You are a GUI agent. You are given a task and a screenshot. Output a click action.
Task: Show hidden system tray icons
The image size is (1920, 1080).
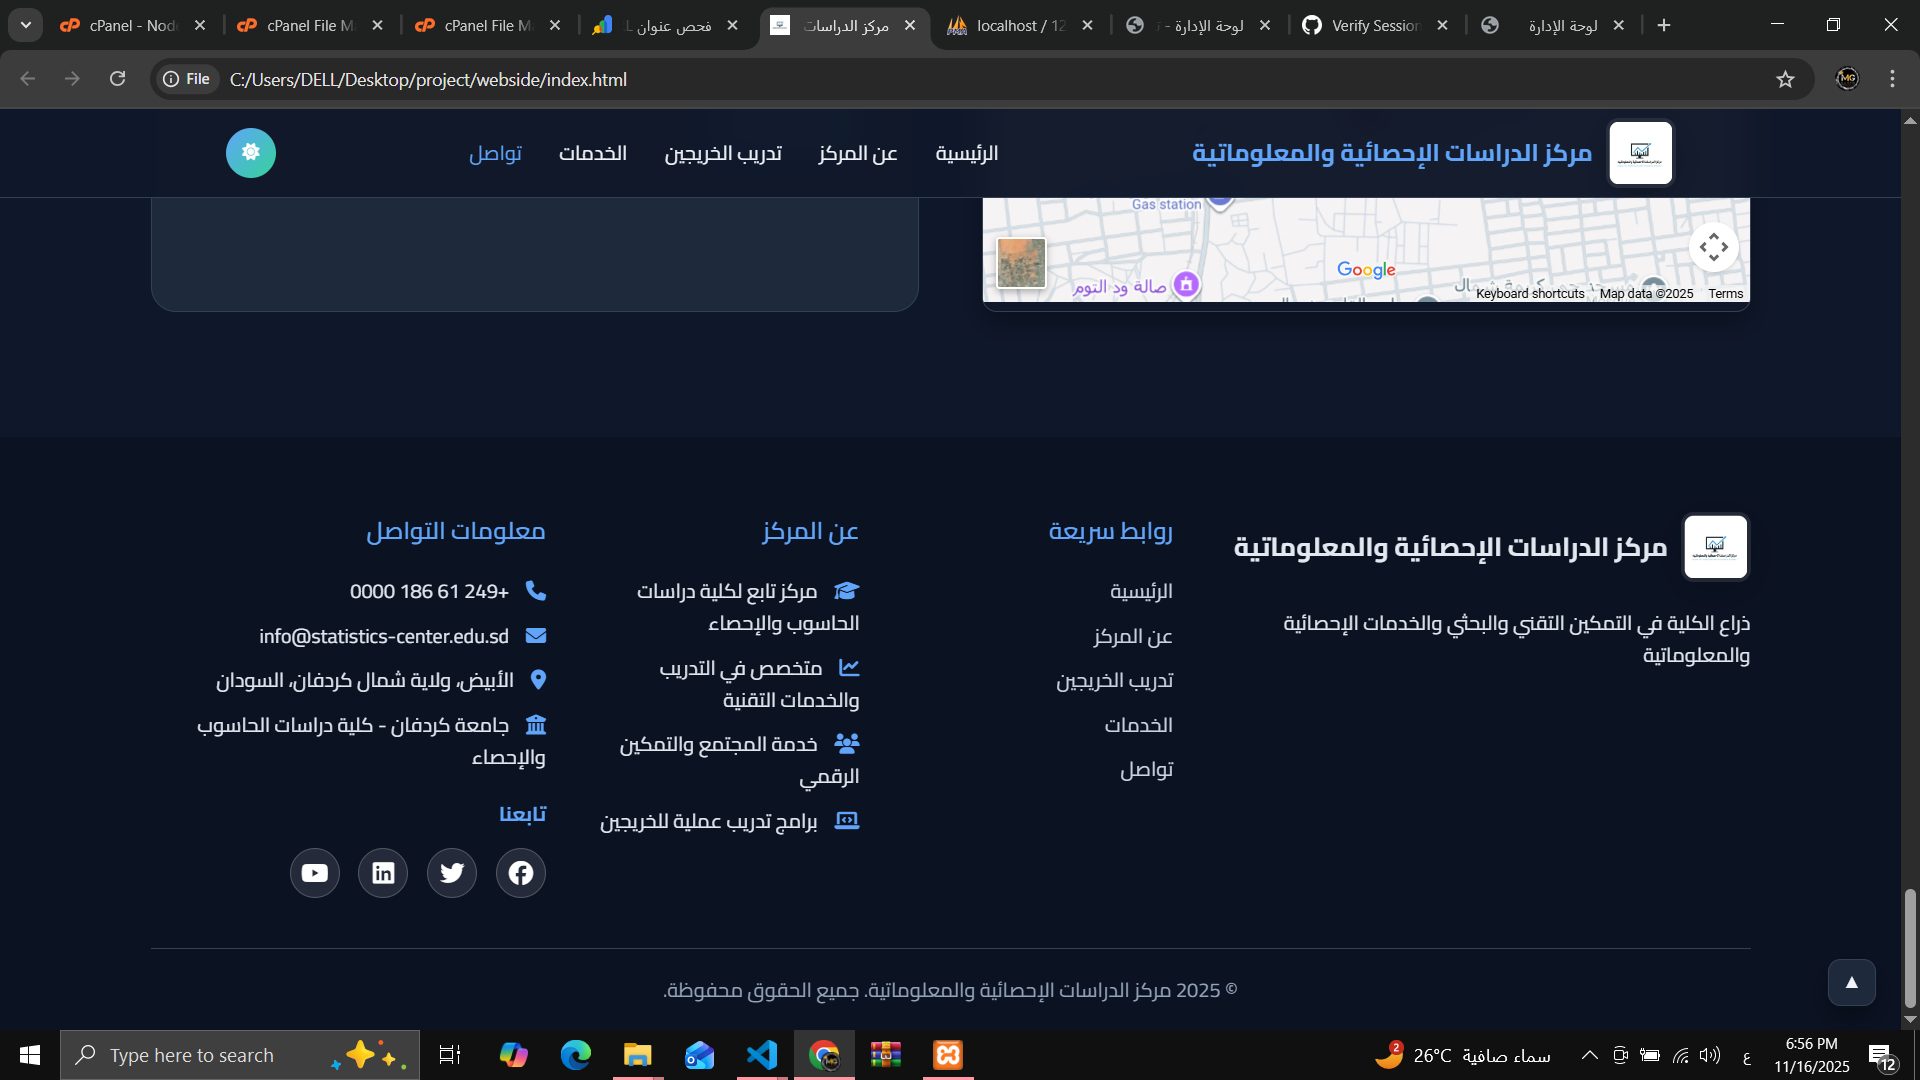1589,1055
